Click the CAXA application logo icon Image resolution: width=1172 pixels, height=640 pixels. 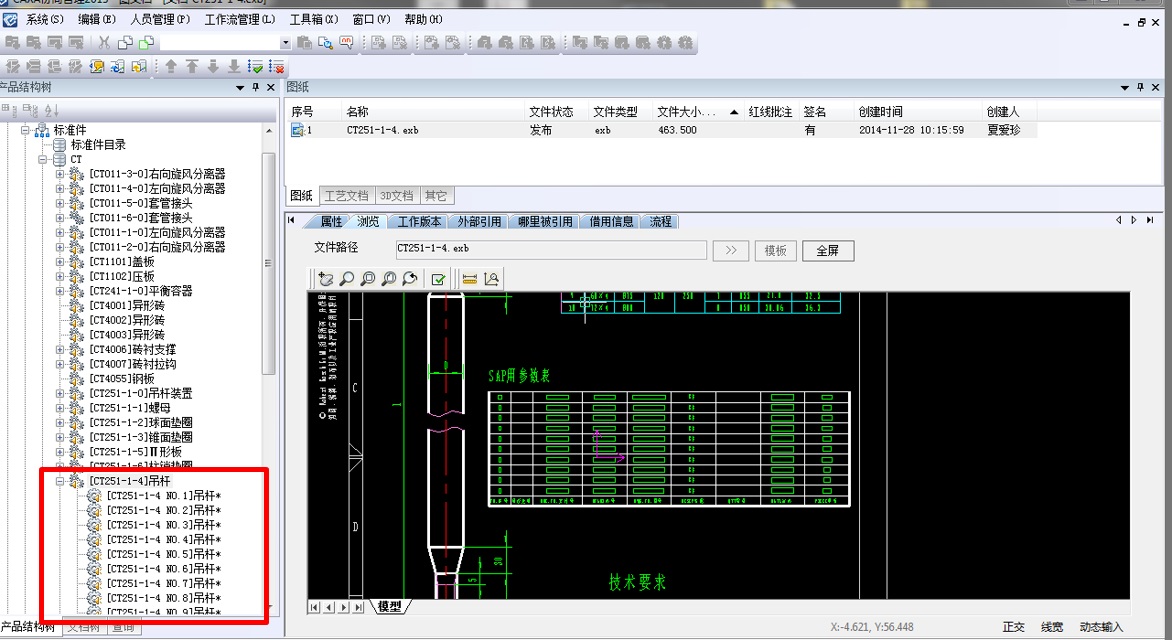(10, 19)
